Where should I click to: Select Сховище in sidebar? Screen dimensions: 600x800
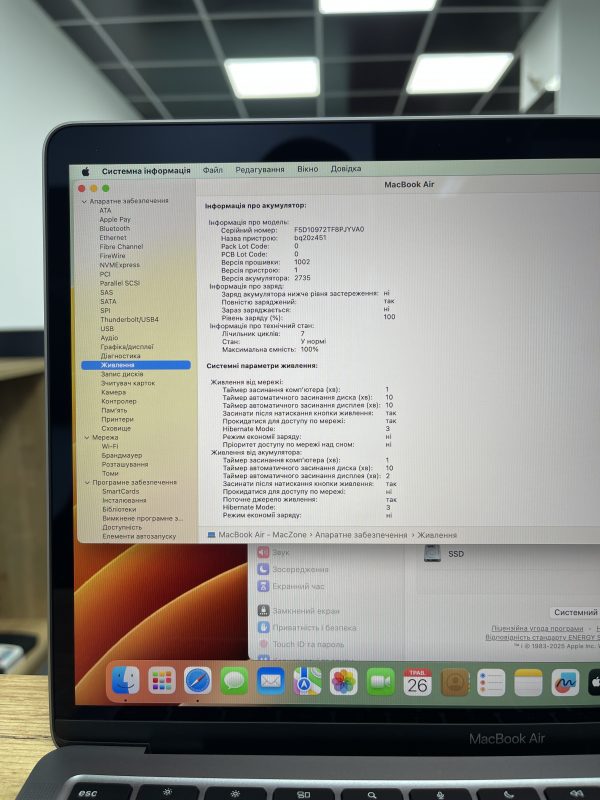(116, 429)
